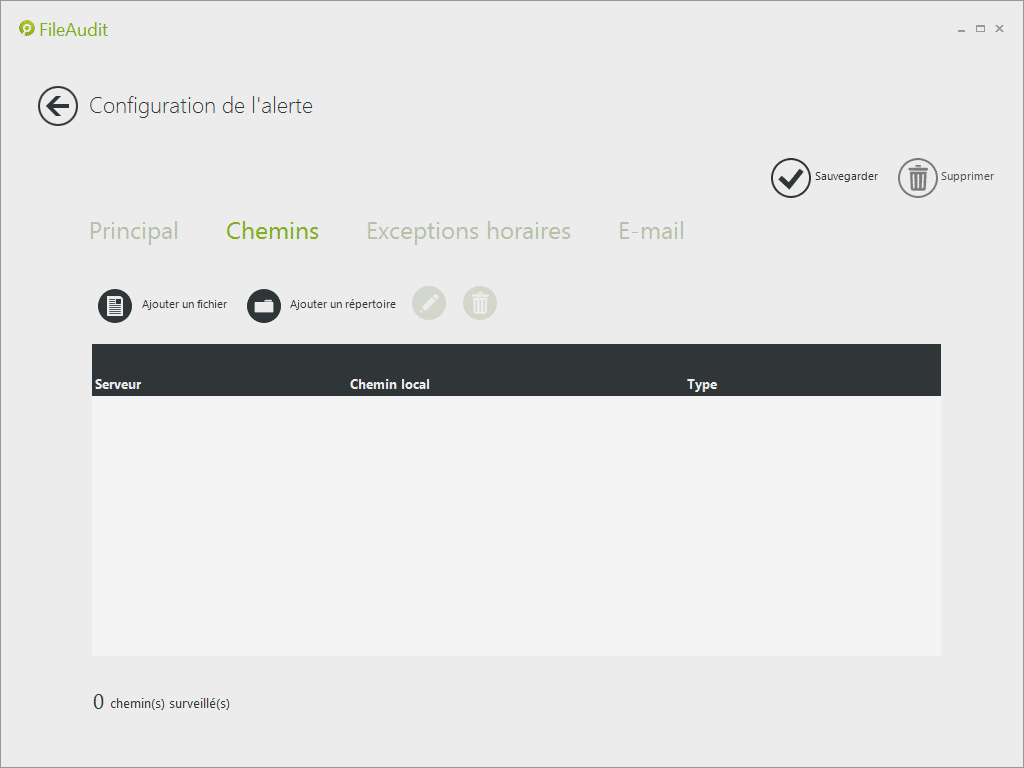Screen dimensions: 1024x768
Task: Click the back arrow icon
Action: pyautogui.click(x=58, y=106)
